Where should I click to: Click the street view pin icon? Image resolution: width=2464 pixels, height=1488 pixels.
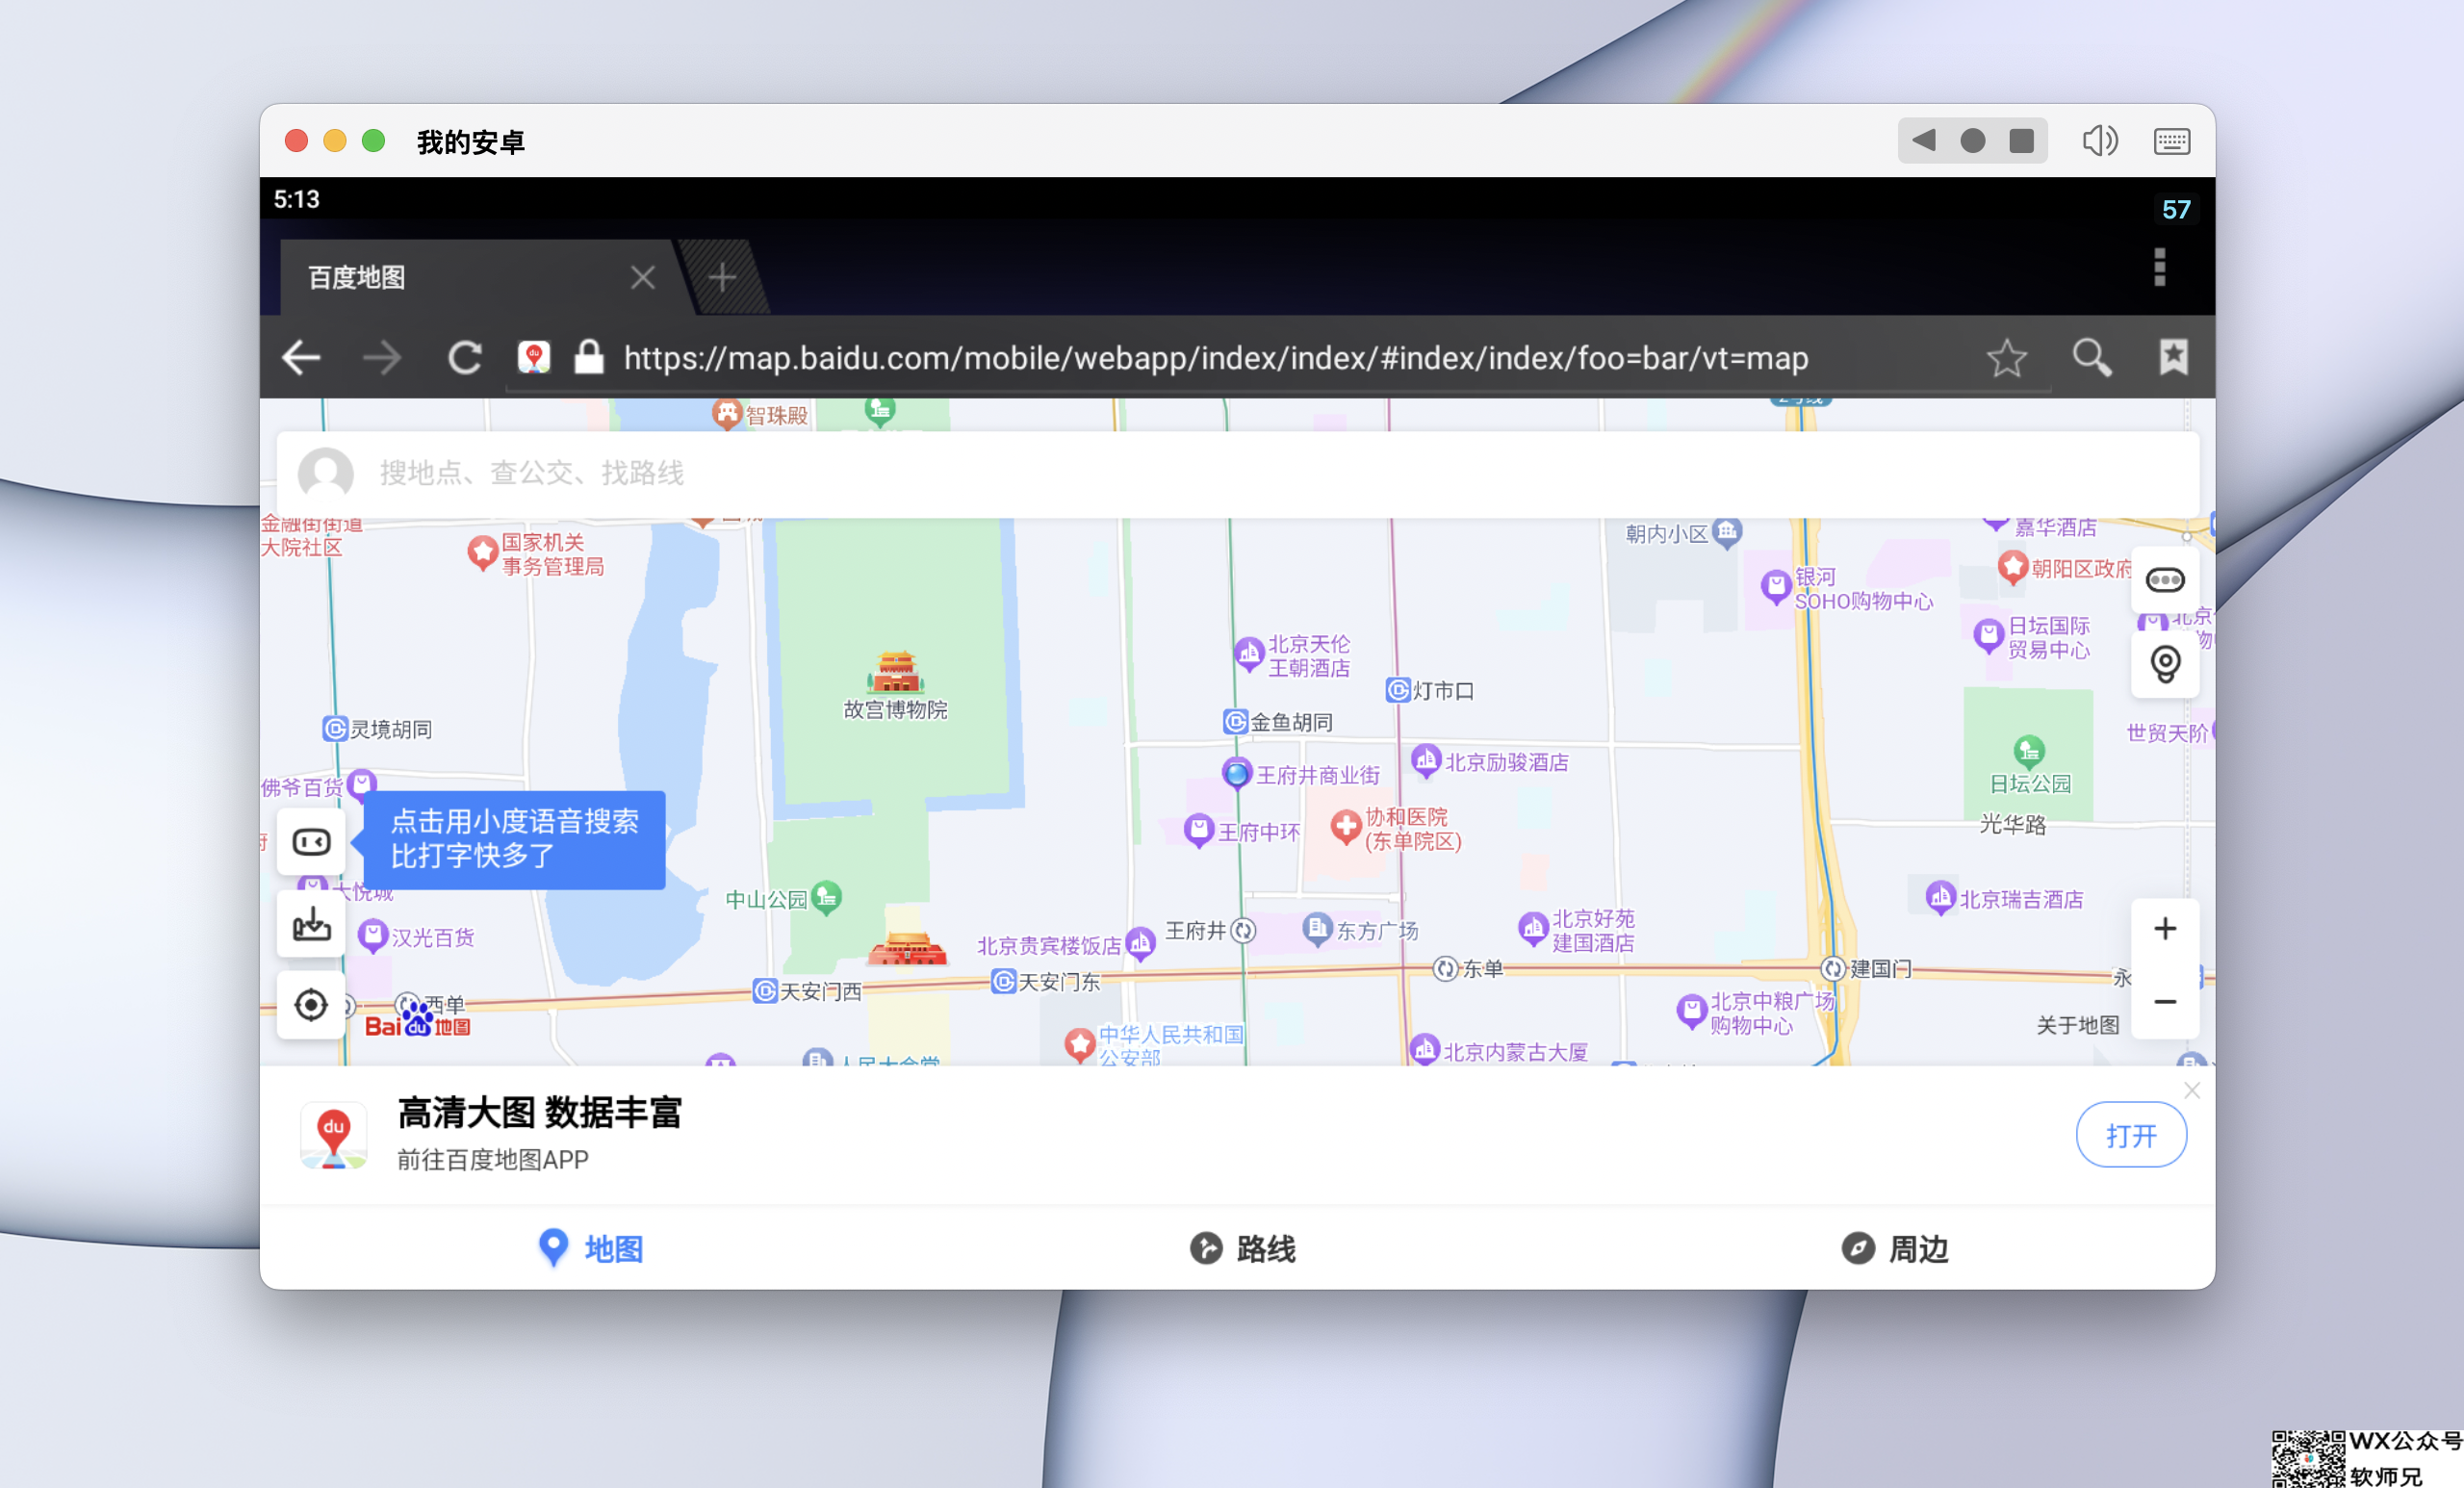click(2165, 664)
